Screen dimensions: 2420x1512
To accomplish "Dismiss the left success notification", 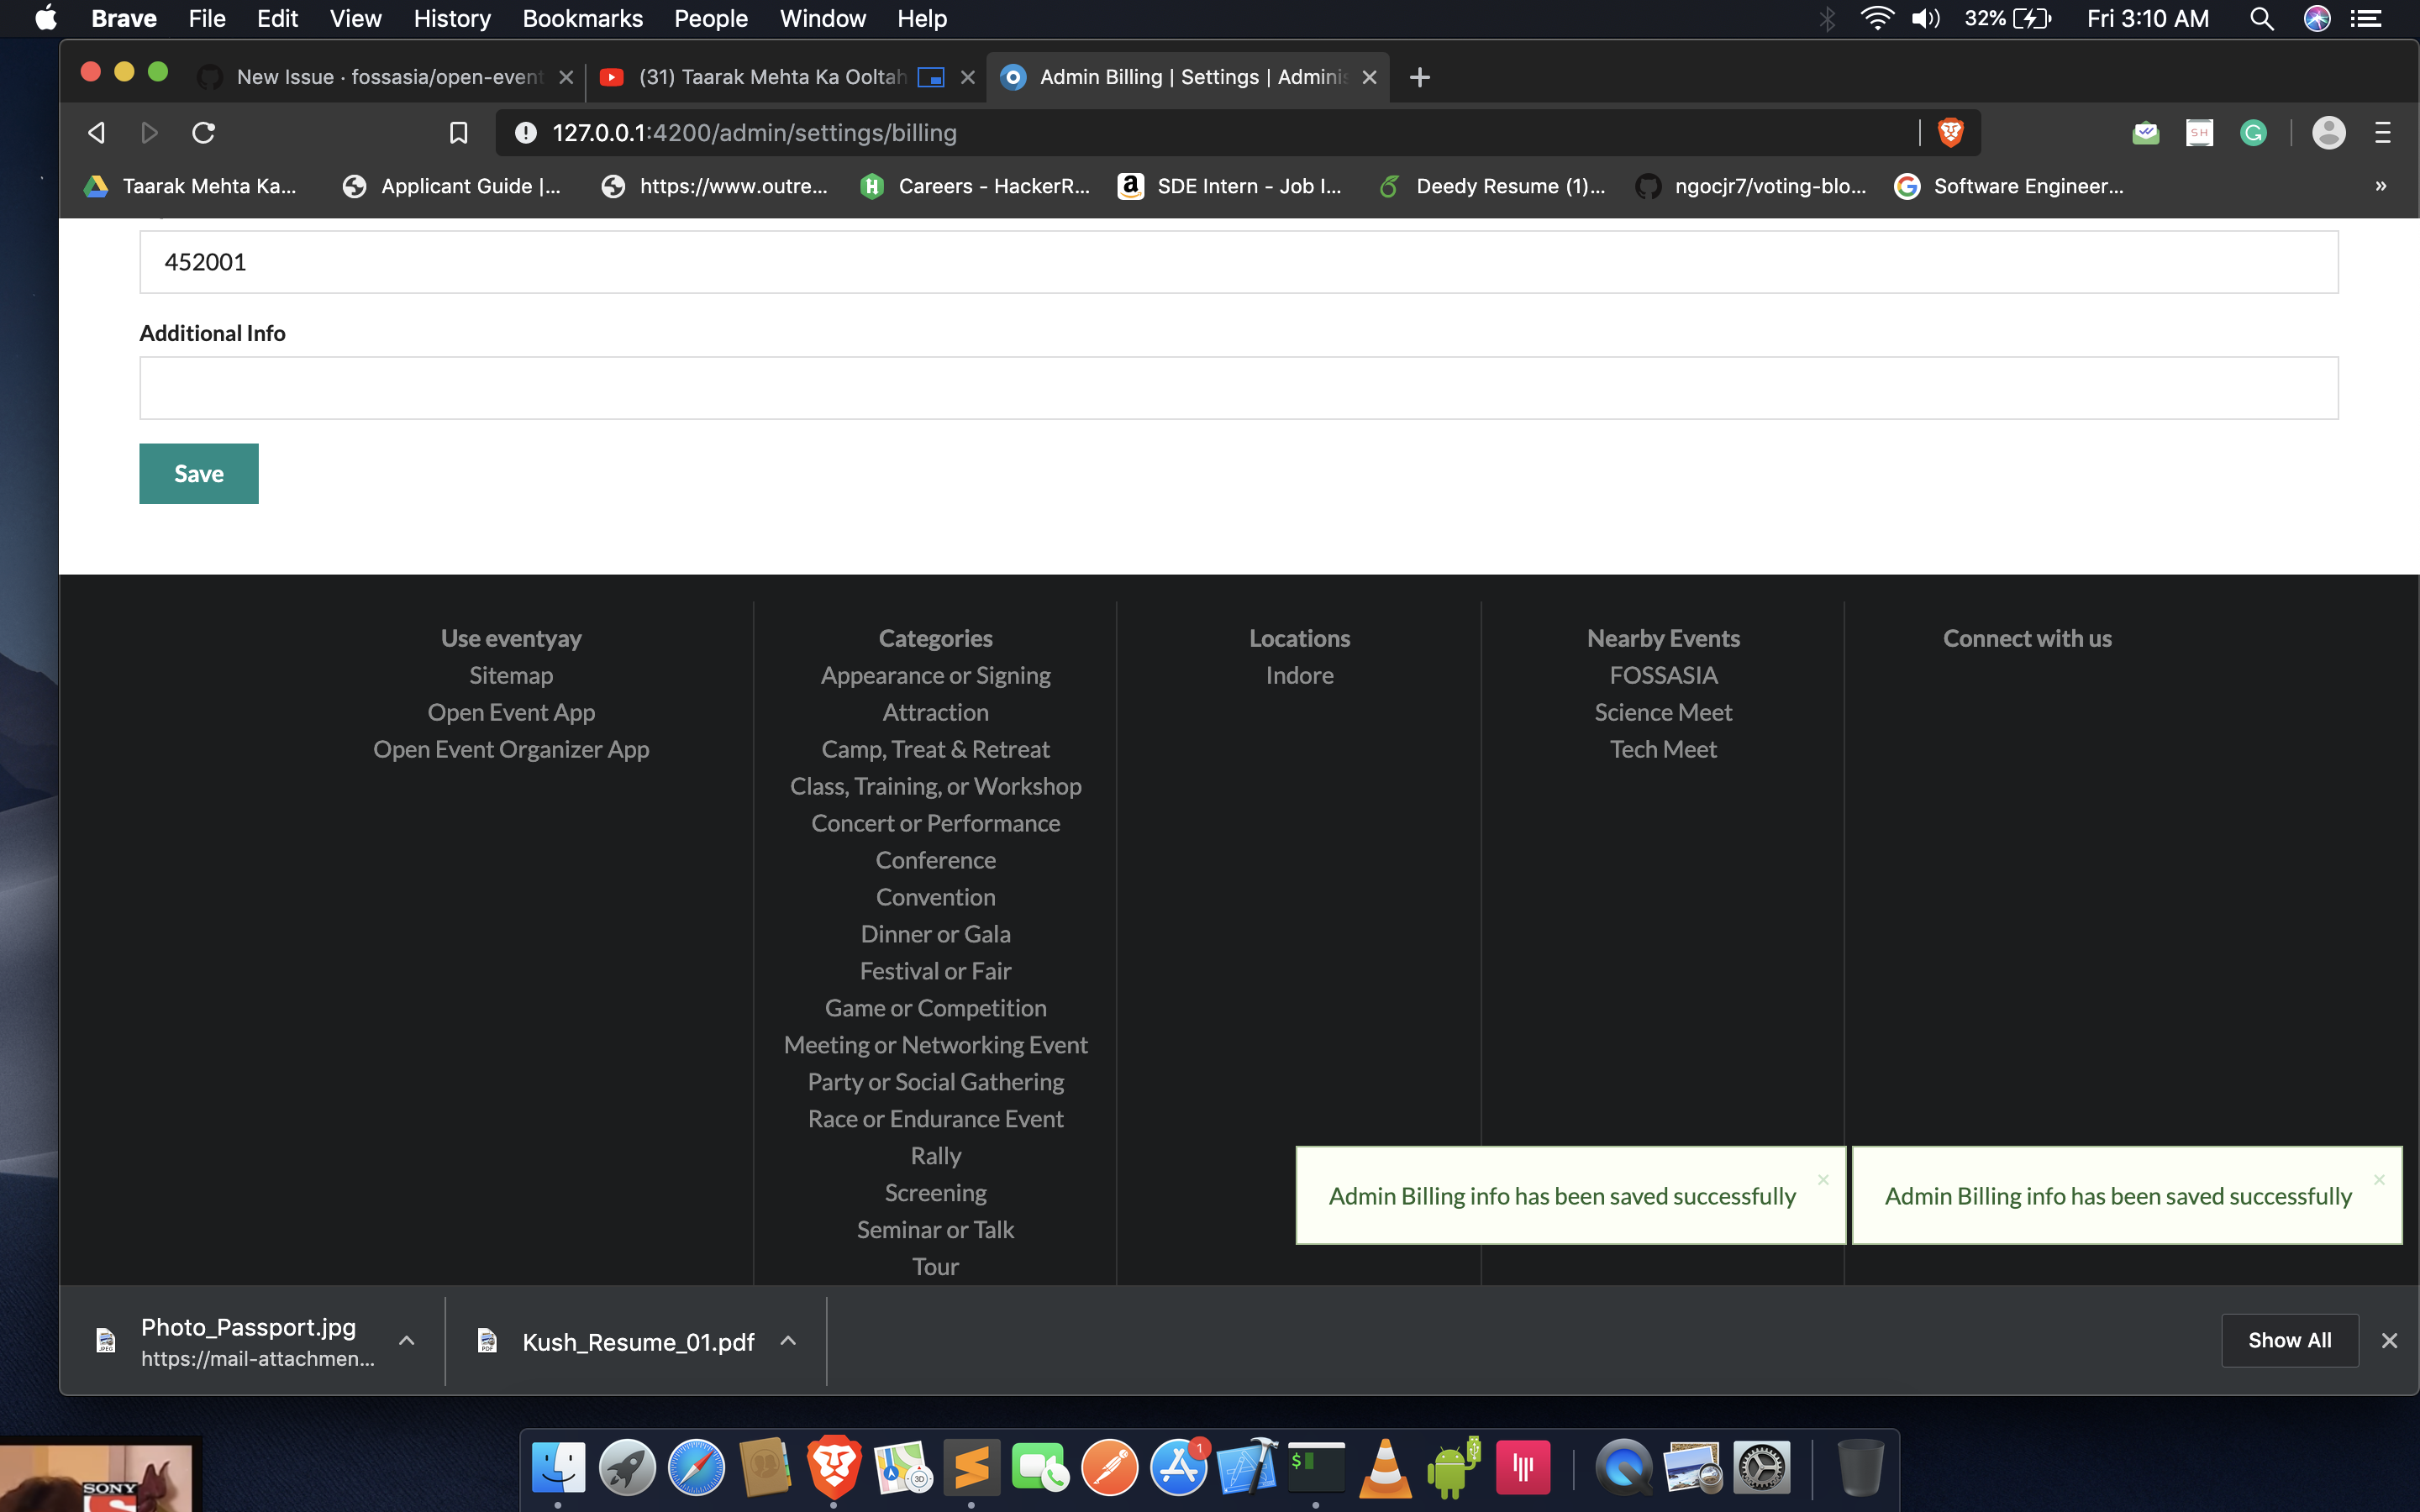I will [1823, 1180].
